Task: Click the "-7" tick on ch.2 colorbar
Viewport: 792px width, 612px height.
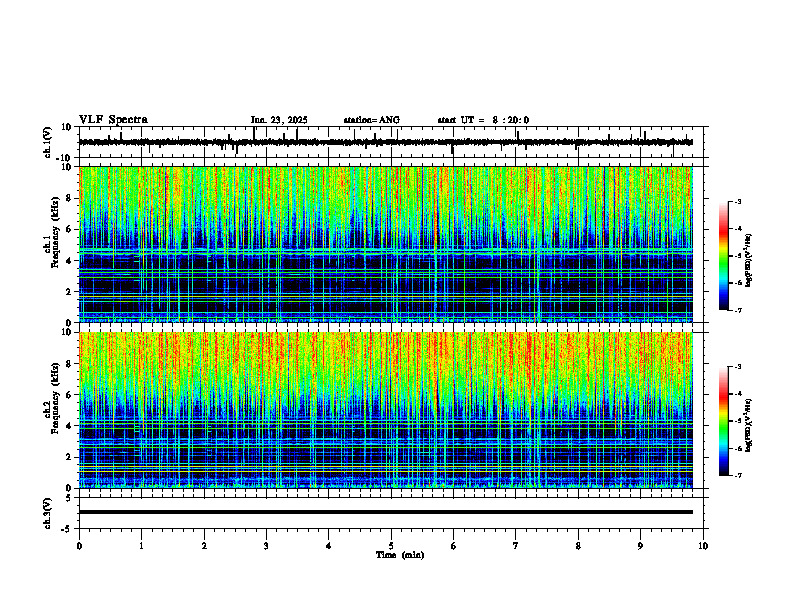Action: click(737, 476)
